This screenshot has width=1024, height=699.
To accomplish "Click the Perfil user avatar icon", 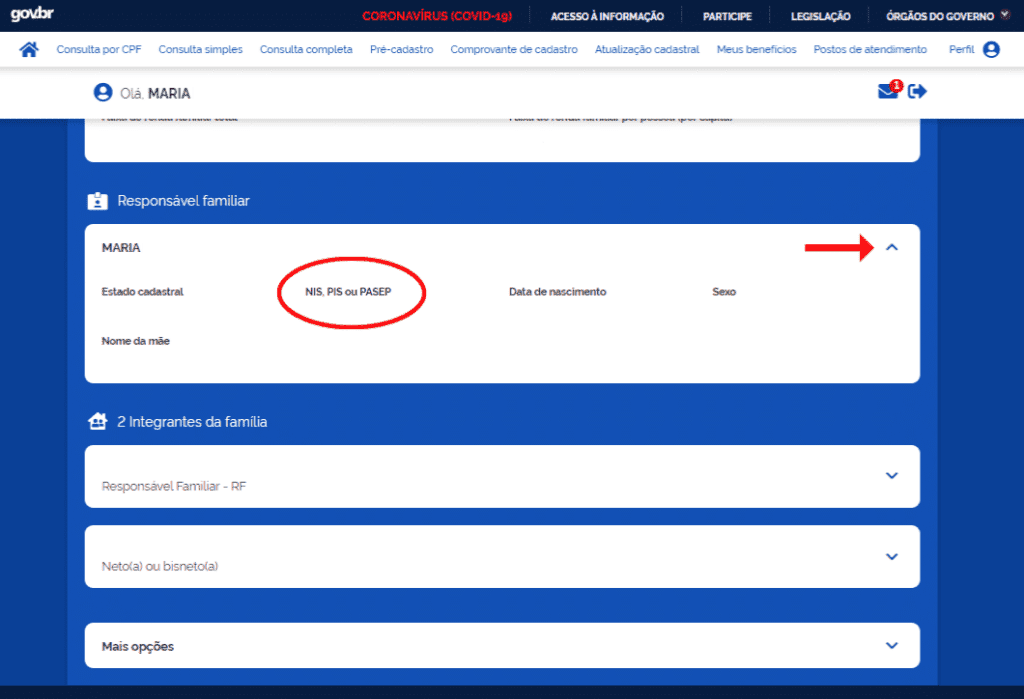I will point(991,49).
